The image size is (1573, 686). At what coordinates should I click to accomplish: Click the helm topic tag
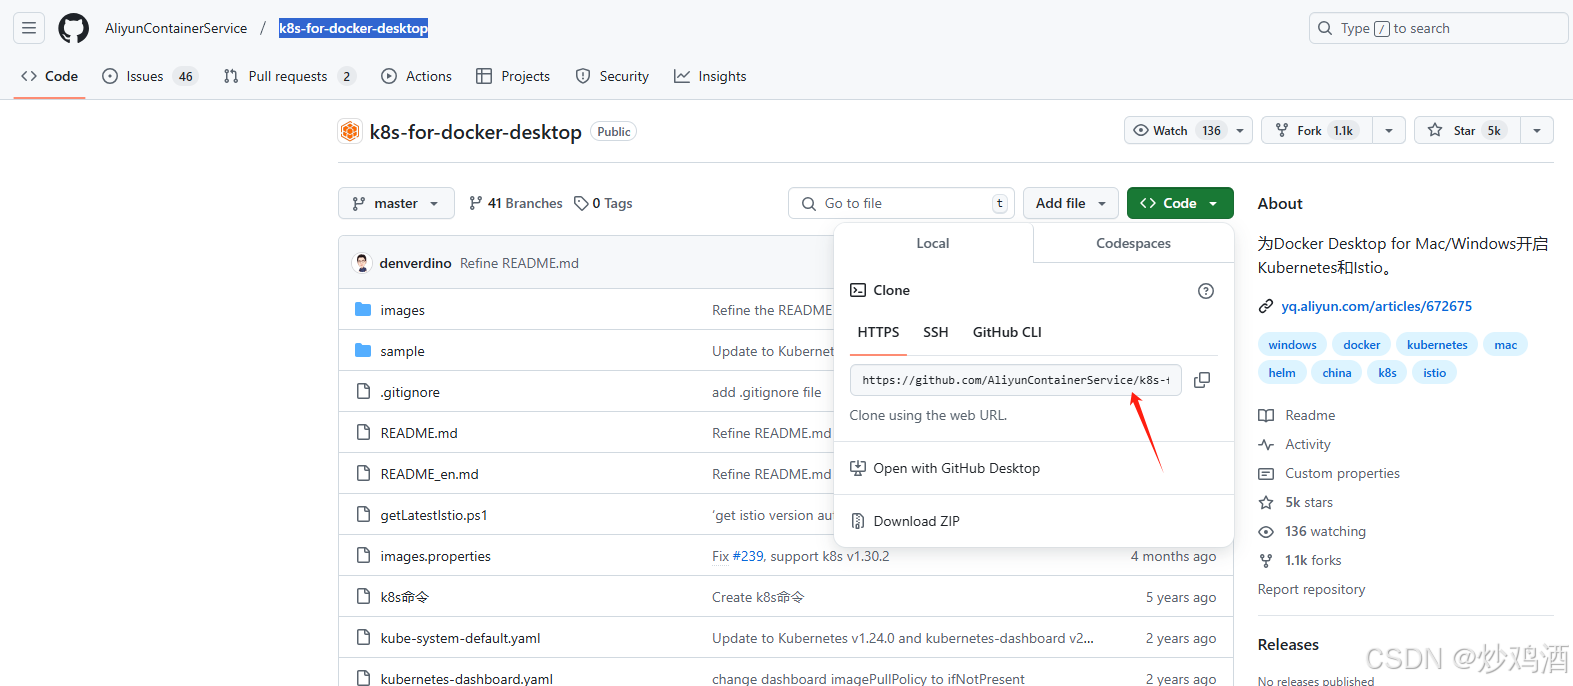1282,373
